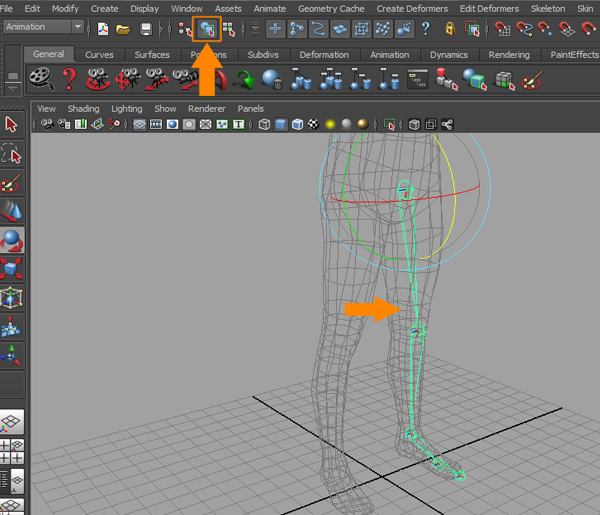Click the New Scene icon
Image resolution: width=600 pixels, height=515 pixels.
pos(103,29)
